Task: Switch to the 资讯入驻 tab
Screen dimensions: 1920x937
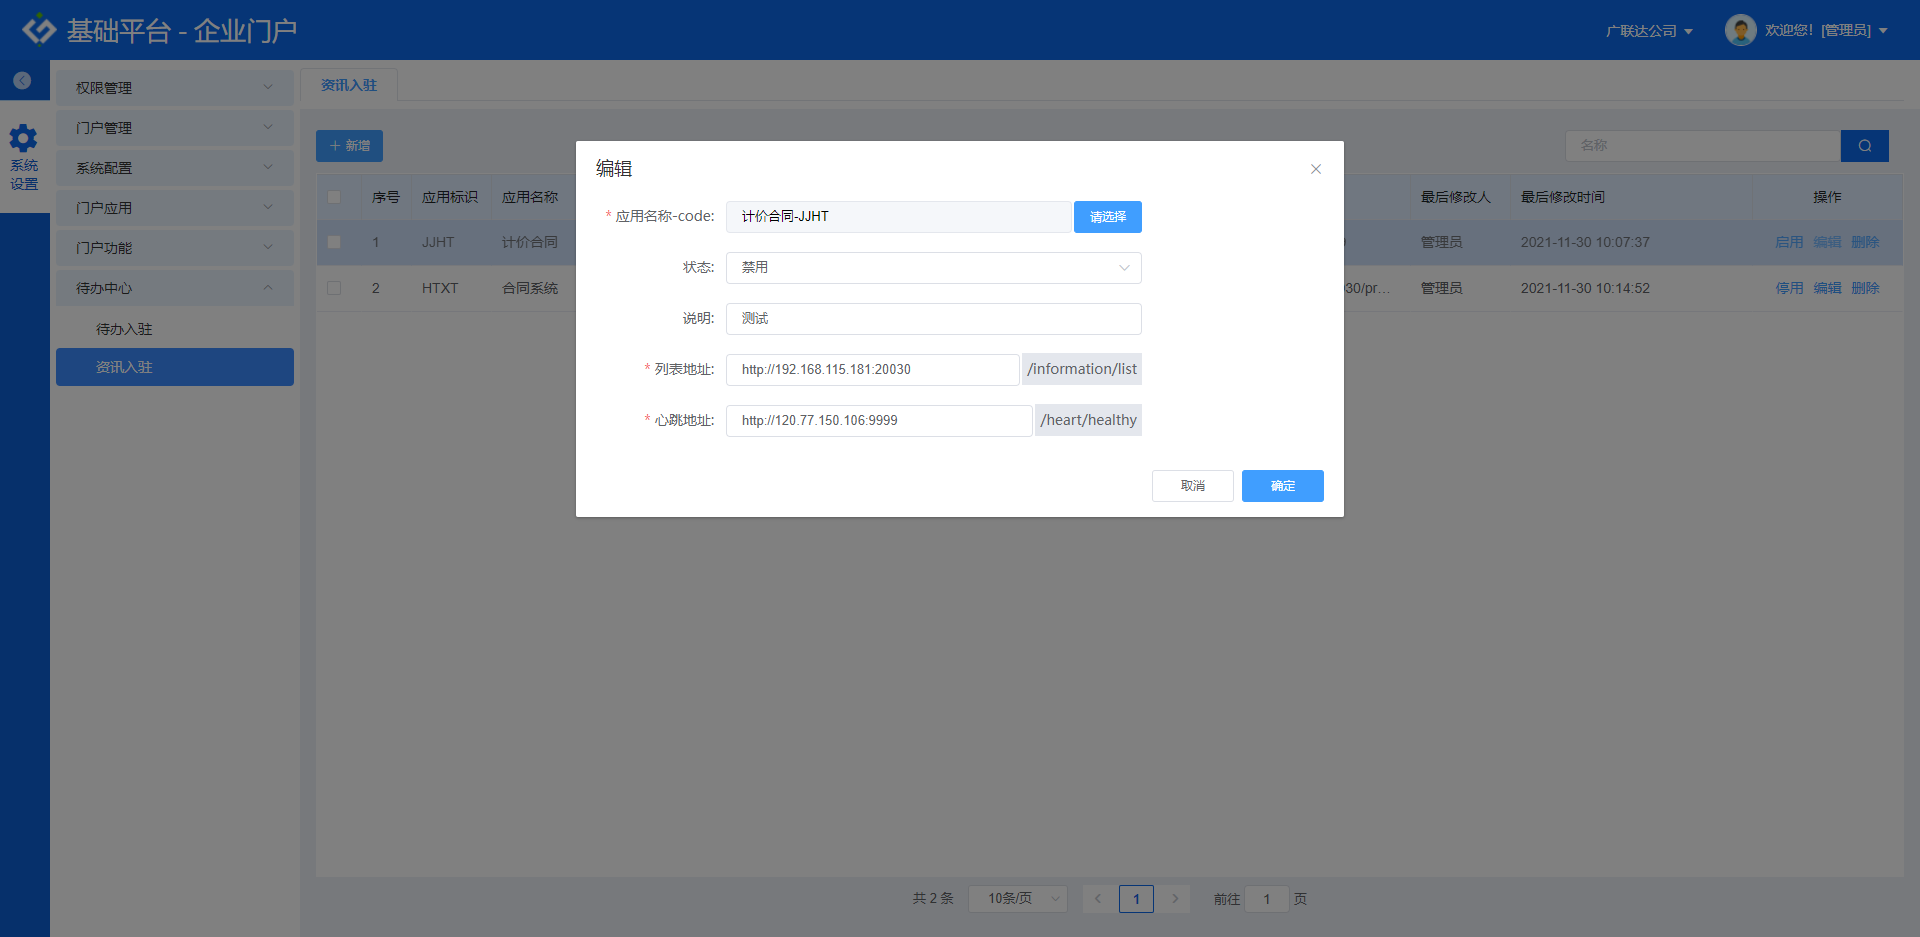Action: 349,86
